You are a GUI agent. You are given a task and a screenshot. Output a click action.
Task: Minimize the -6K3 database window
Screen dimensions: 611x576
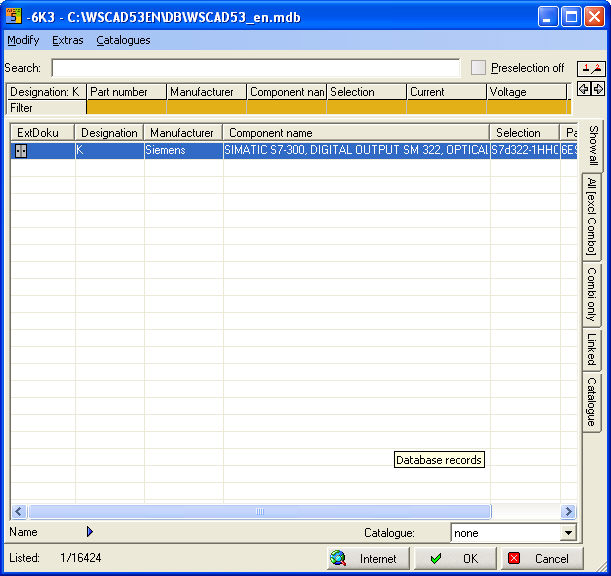point(547,16)
